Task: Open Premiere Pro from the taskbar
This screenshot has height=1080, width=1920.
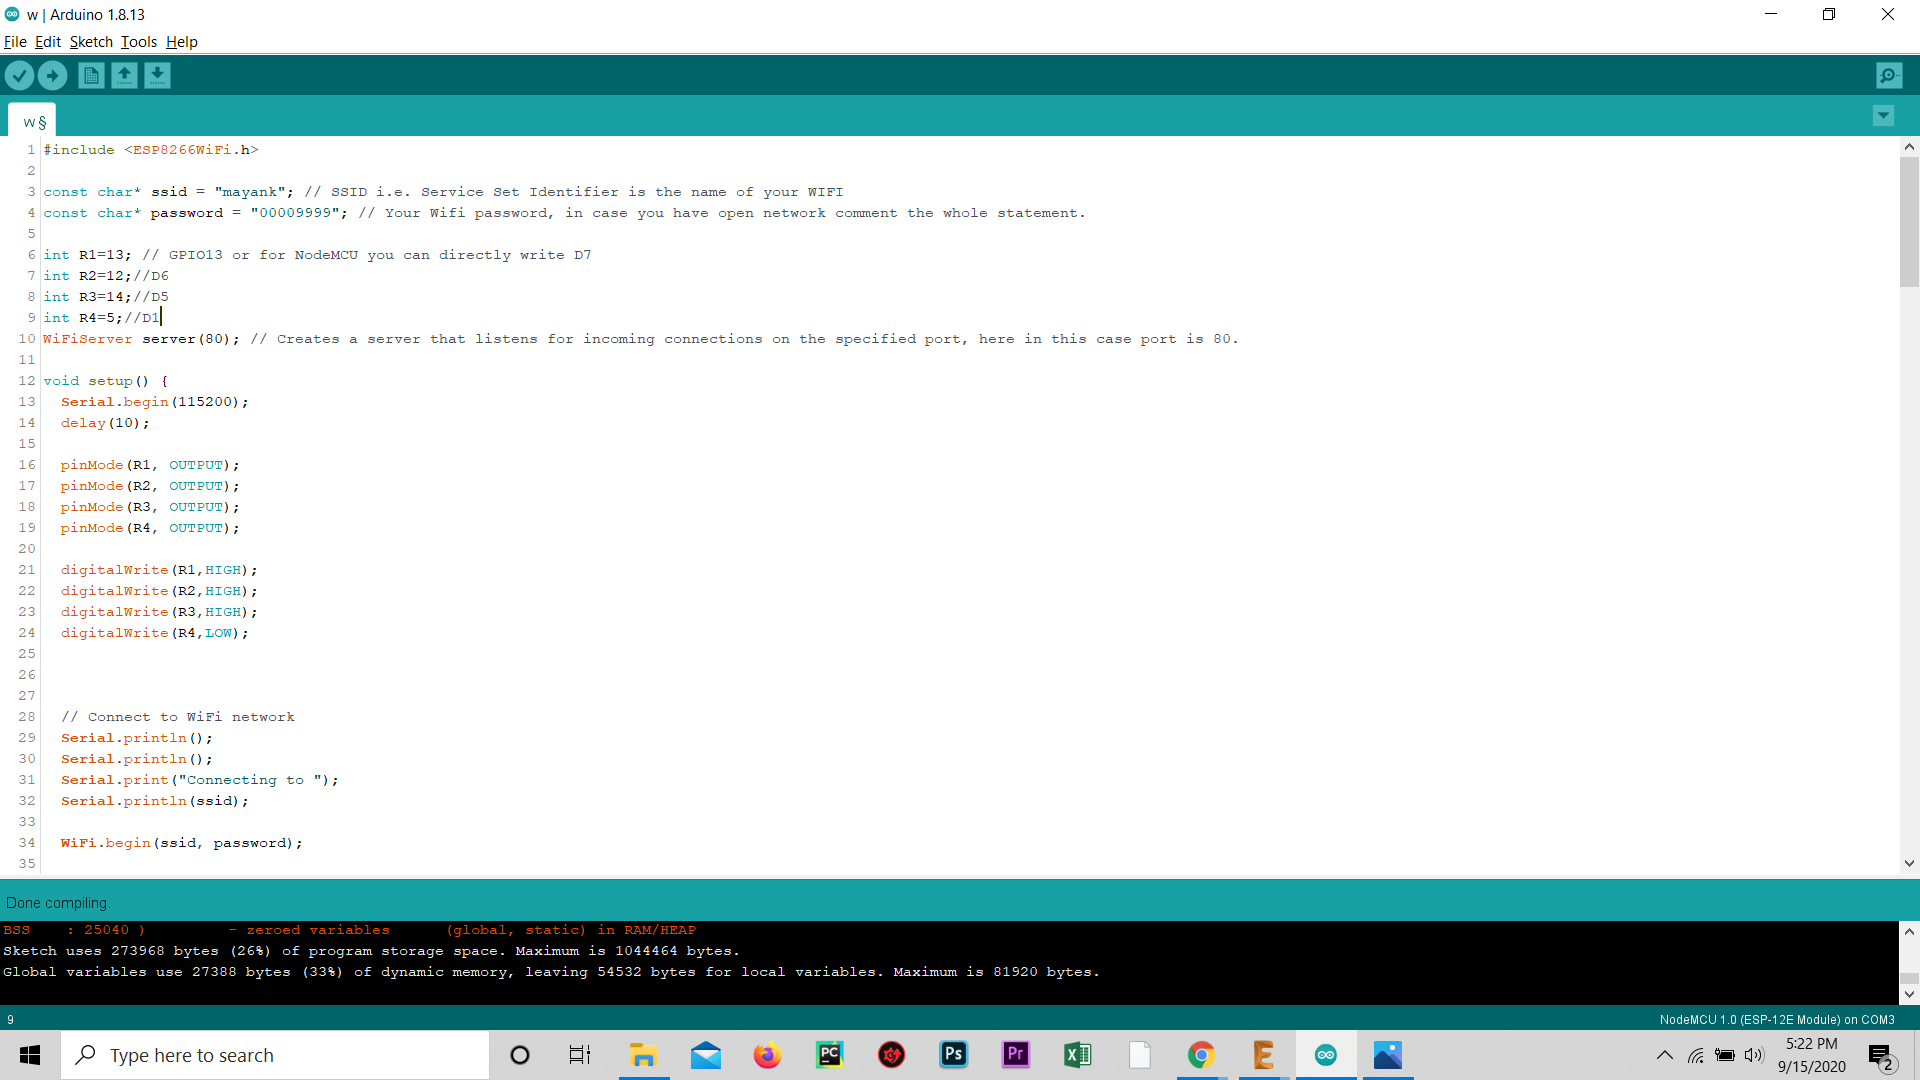Action: point(1016,1055)
